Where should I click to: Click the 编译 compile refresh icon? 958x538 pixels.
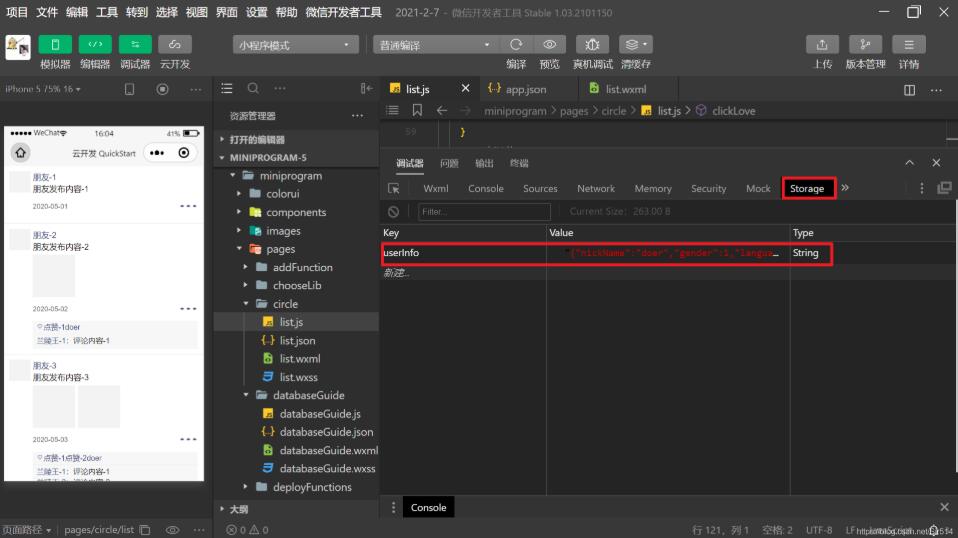click(516, 45)
